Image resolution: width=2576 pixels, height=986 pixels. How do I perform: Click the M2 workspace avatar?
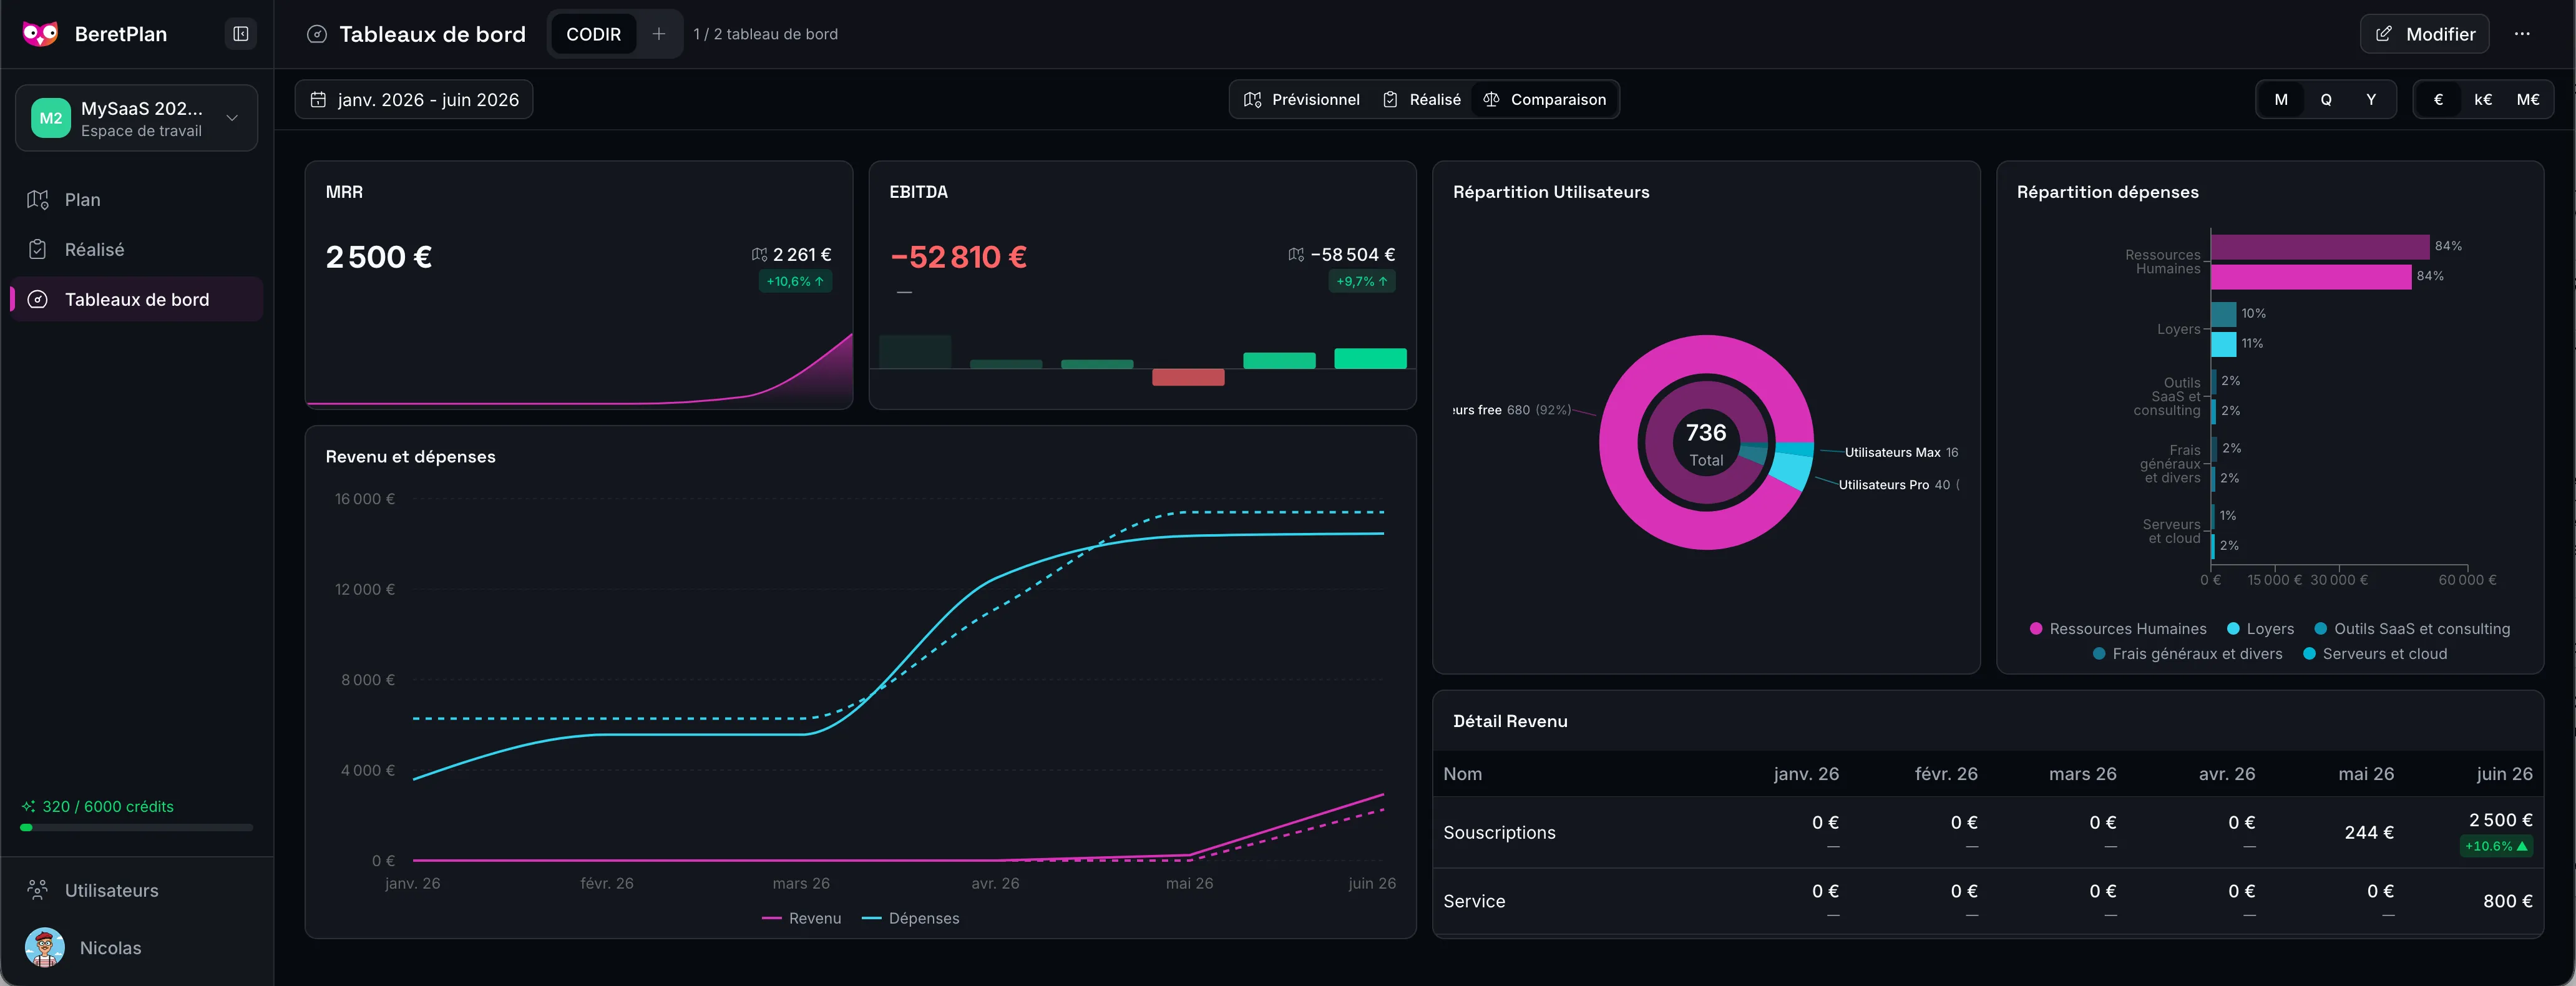click(51, 118)
